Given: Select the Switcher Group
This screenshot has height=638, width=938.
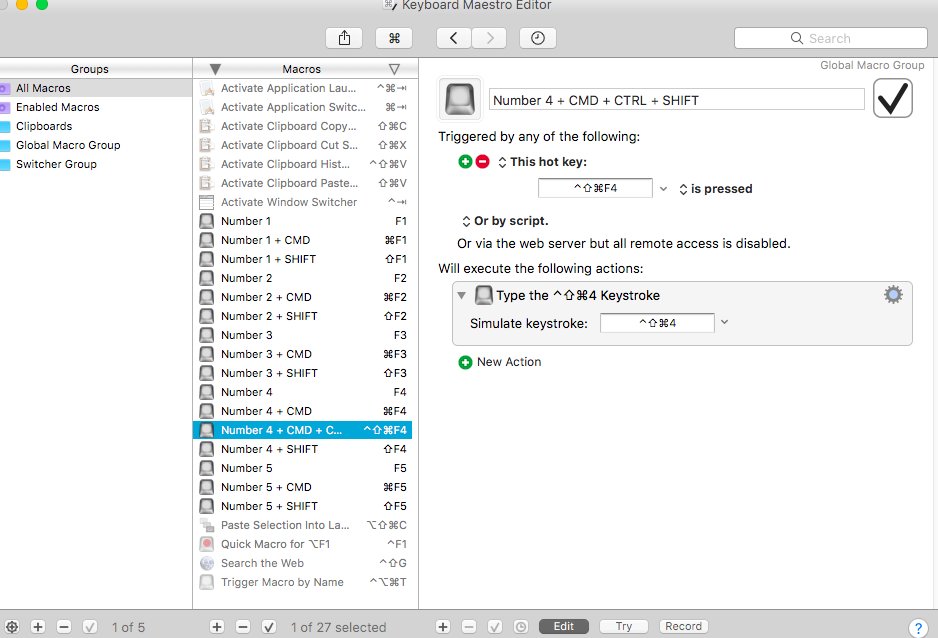Looking at the screenshot, I should (x=96, y=164).
